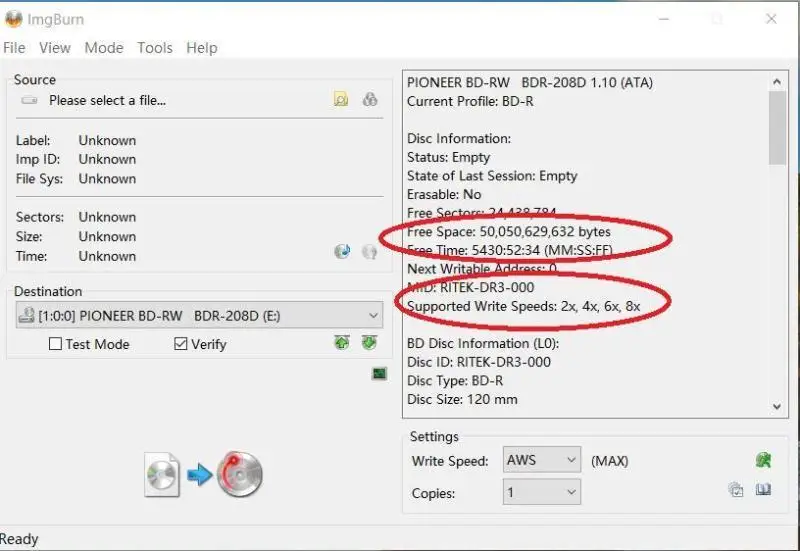The height and width of the screenshot is (551, 800).
Task: Click 'Supported Write Speeds: 2x, 4x, 6x, 8x'
Action: click(523, 306)
